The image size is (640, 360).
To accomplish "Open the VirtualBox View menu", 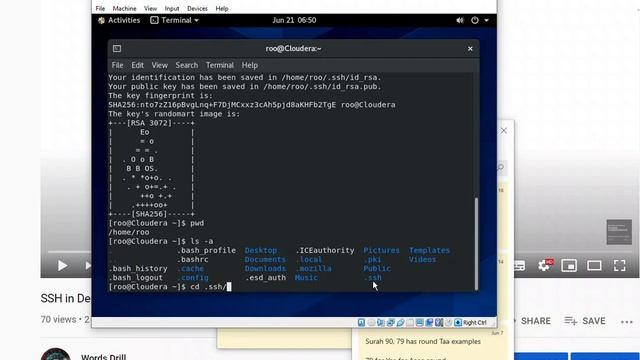I will [x=150, y=8].
